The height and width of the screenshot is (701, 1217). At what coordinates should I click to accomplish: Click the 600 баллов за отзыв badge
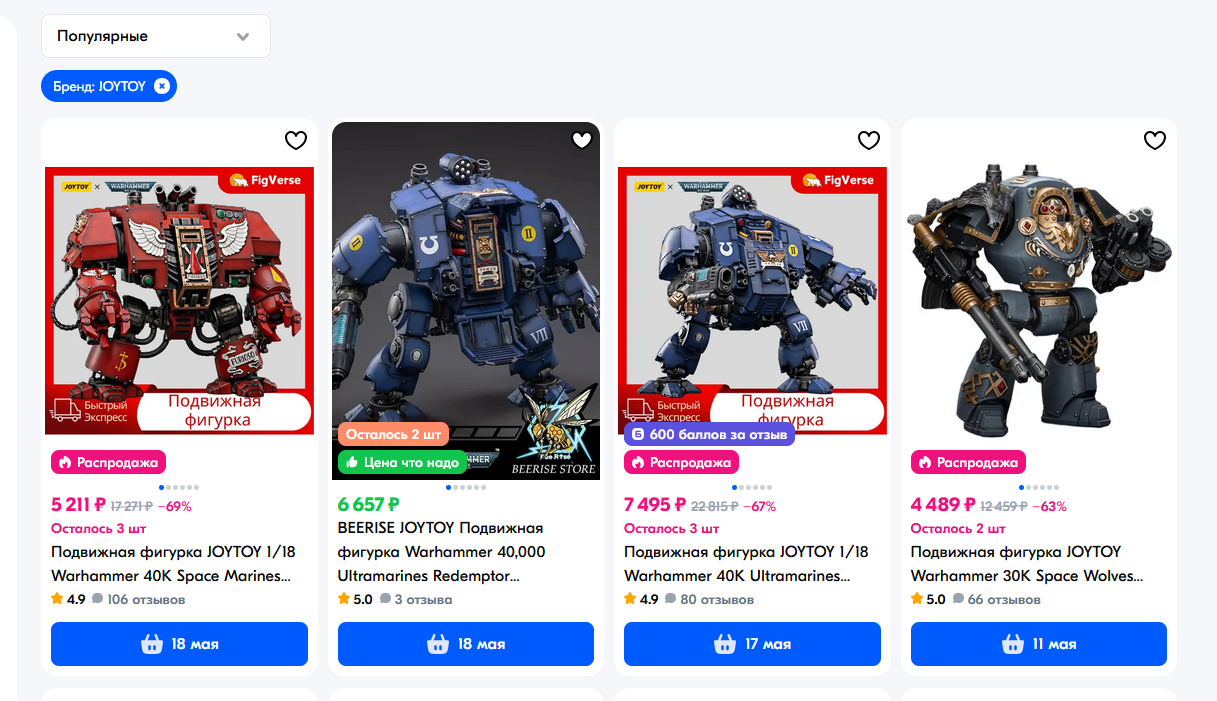point(709,434)
